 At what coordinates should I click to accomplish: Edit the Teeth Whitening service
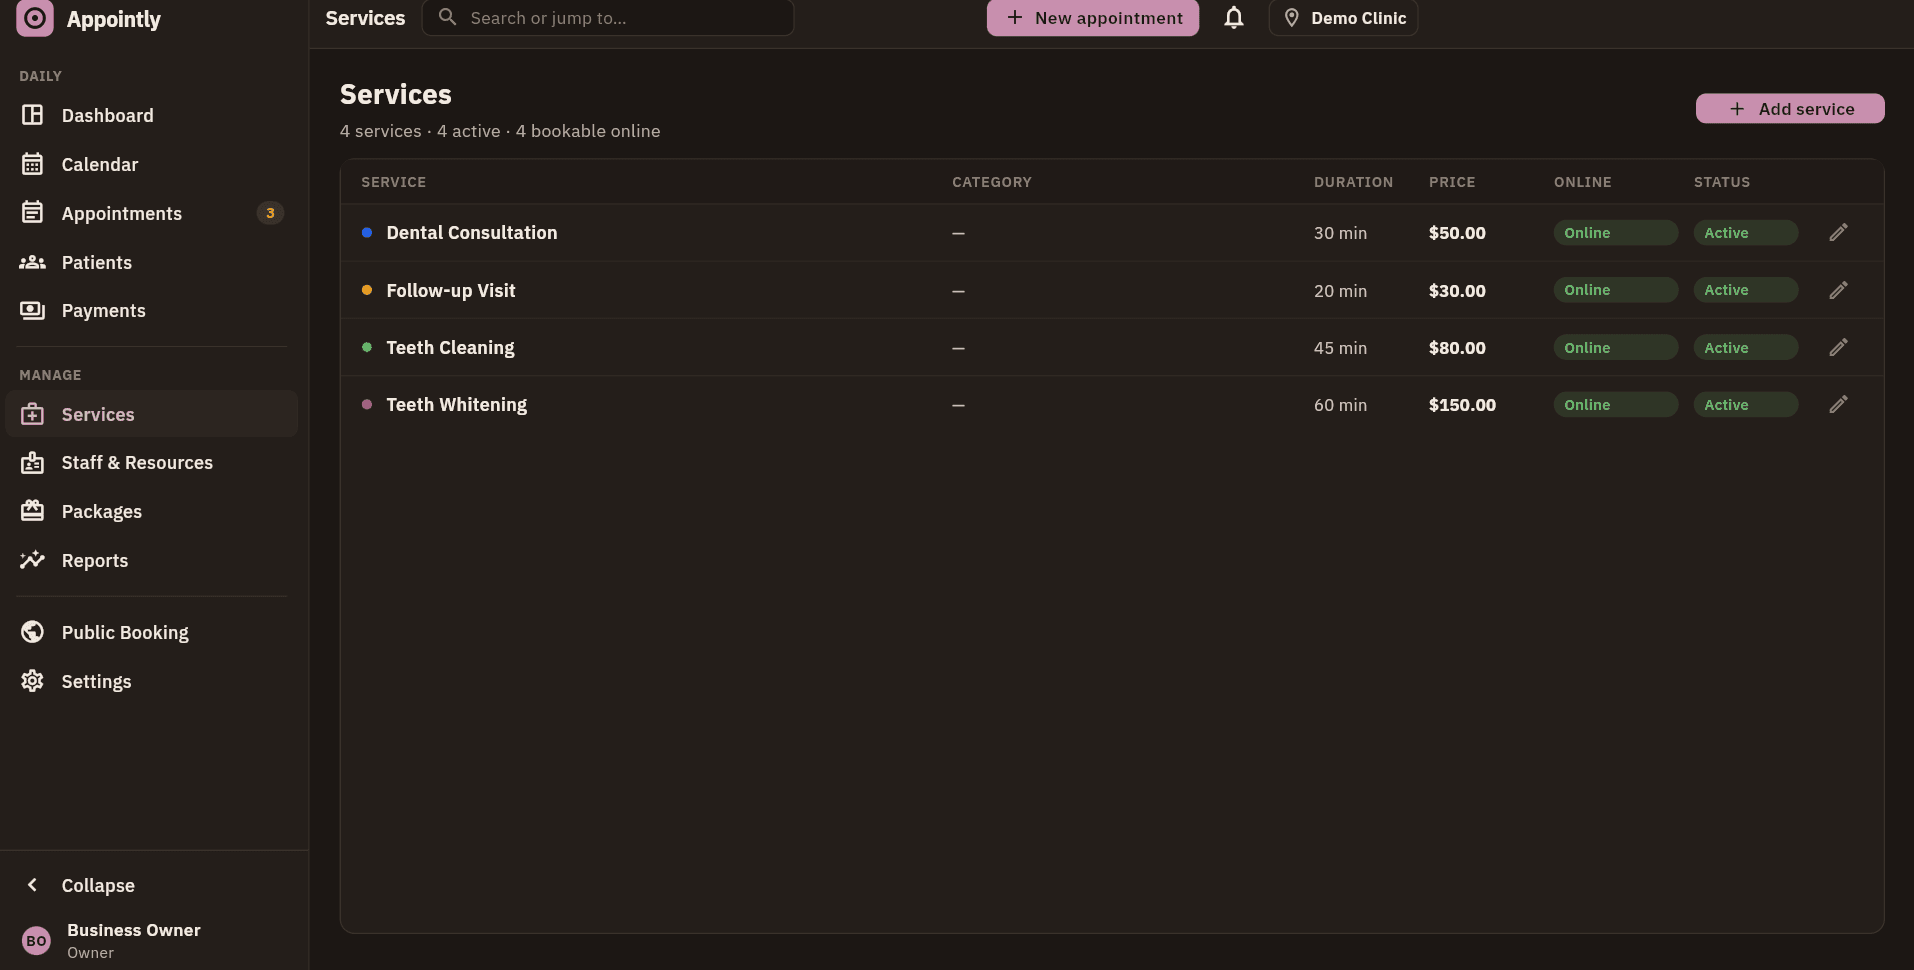(1838, 404)
